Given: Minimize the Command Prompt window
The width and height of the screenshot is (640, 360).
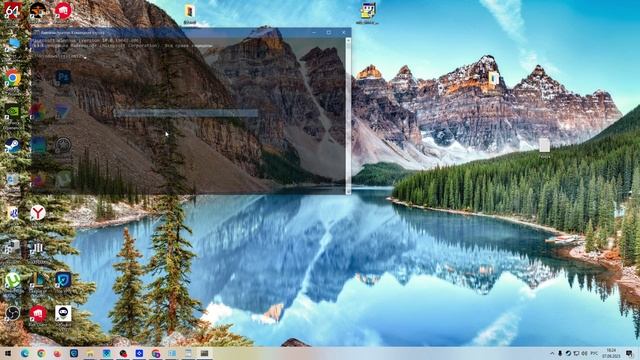Looking at the screenshot, I should (x=313, y=33).
